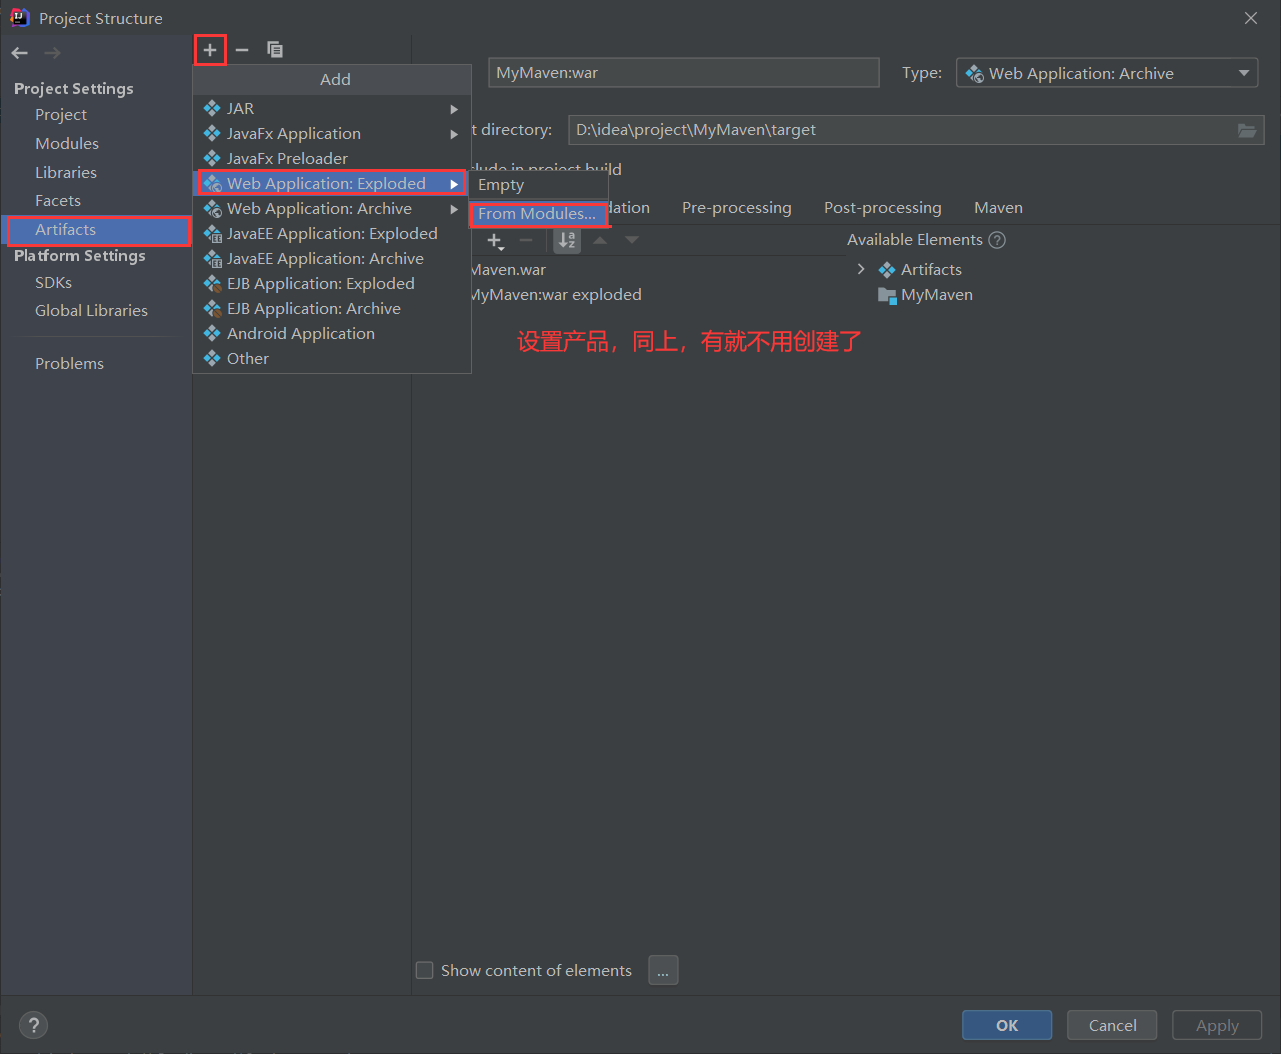Expand the Artifacts tree node
1281x1054 pixels.
click(x=861, y=269)
